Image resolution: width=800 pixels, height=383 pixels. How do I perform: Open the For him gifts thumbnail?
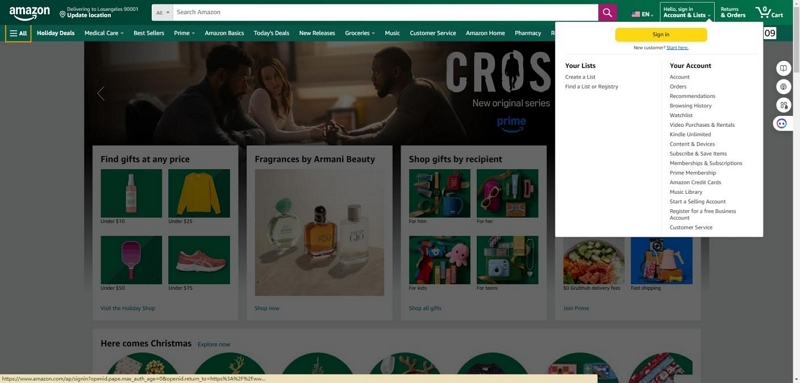(439, 193)
